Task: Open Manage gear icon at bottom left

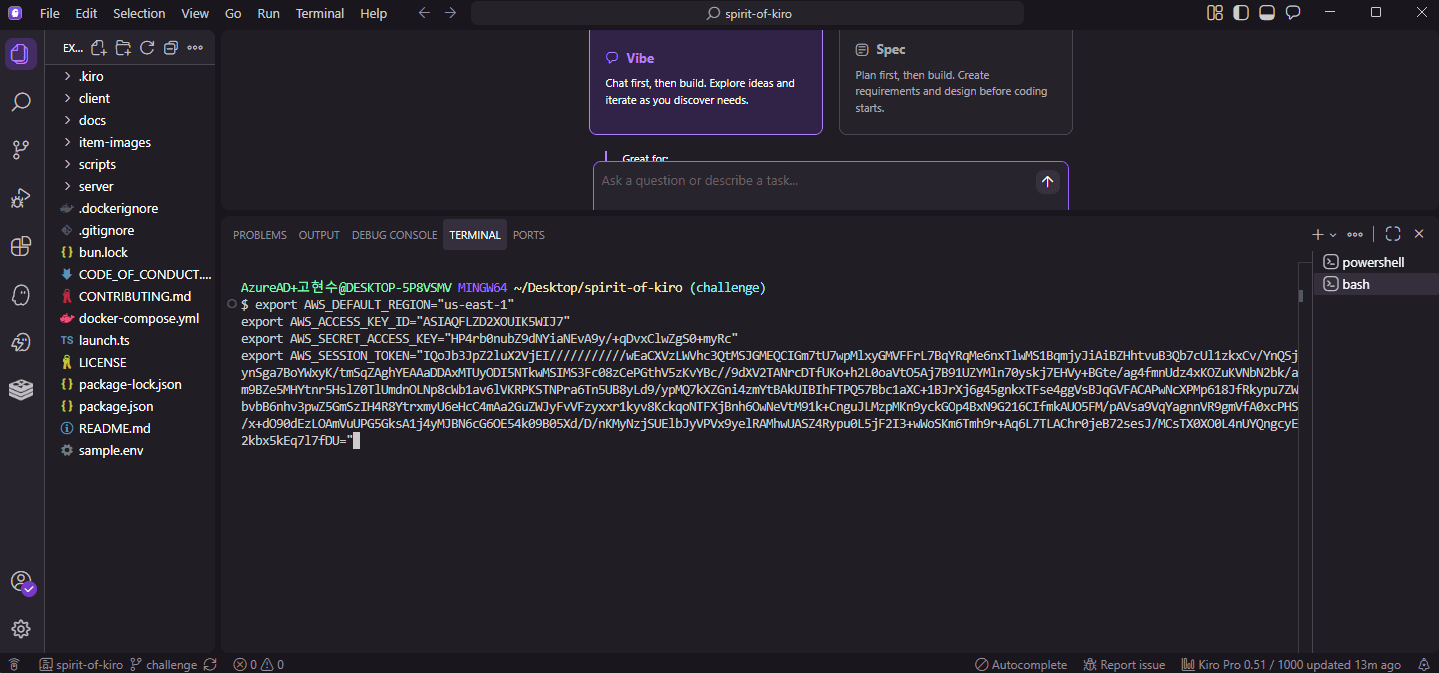Action: (21, 629)
